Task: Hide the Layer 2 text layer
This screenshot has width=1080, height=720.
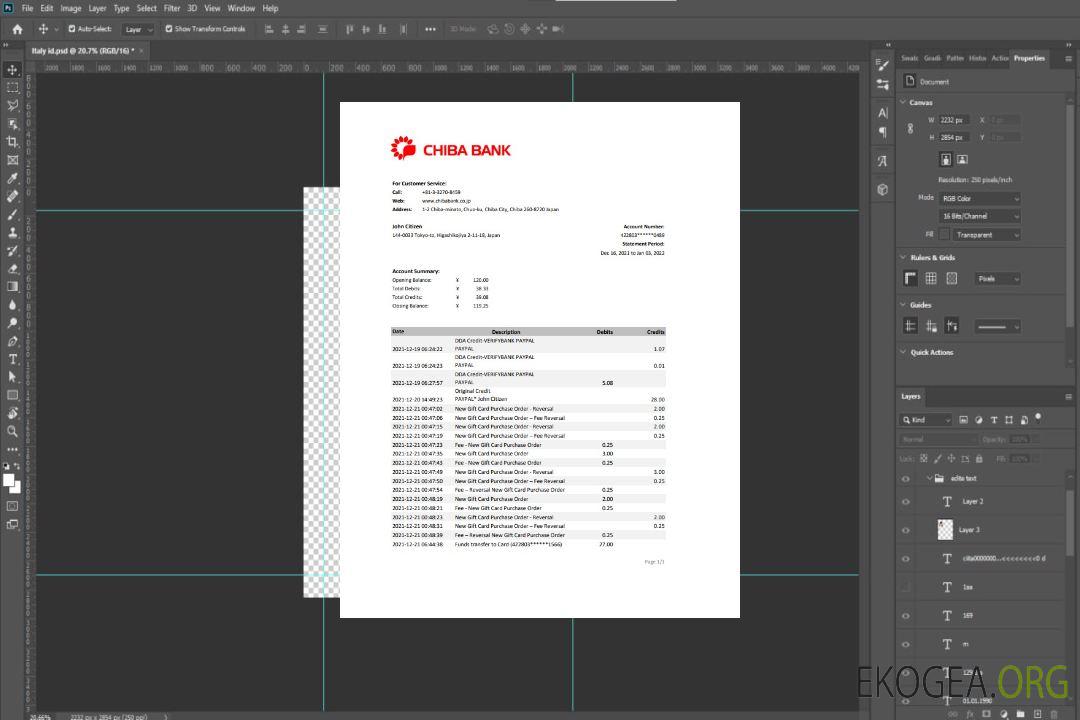Action: coord(906,502)
